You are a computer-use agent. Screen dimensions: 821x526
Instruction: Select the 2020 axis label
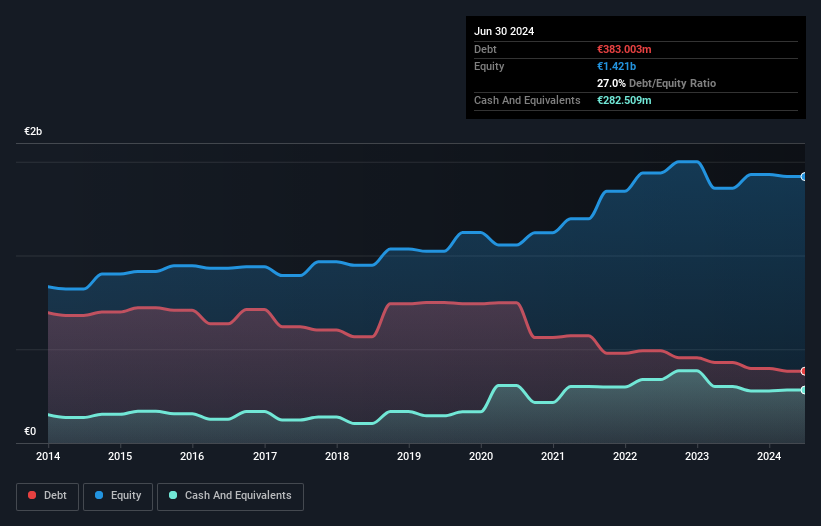point(481,456)
